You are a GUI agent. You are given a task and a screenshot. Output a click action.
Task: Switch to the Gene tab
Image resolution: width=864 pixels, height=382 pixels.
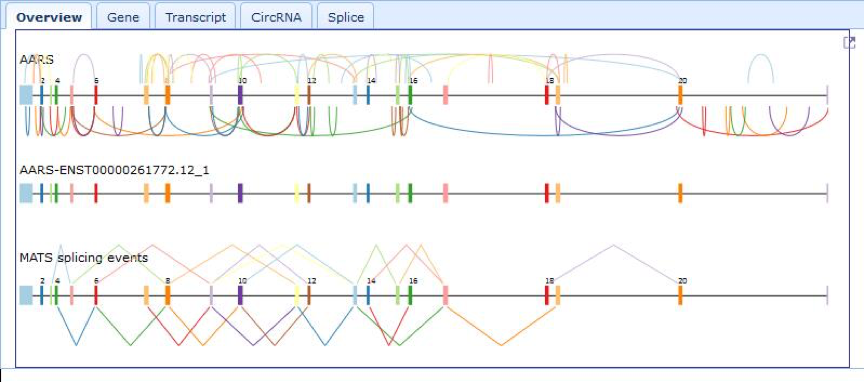123,17
